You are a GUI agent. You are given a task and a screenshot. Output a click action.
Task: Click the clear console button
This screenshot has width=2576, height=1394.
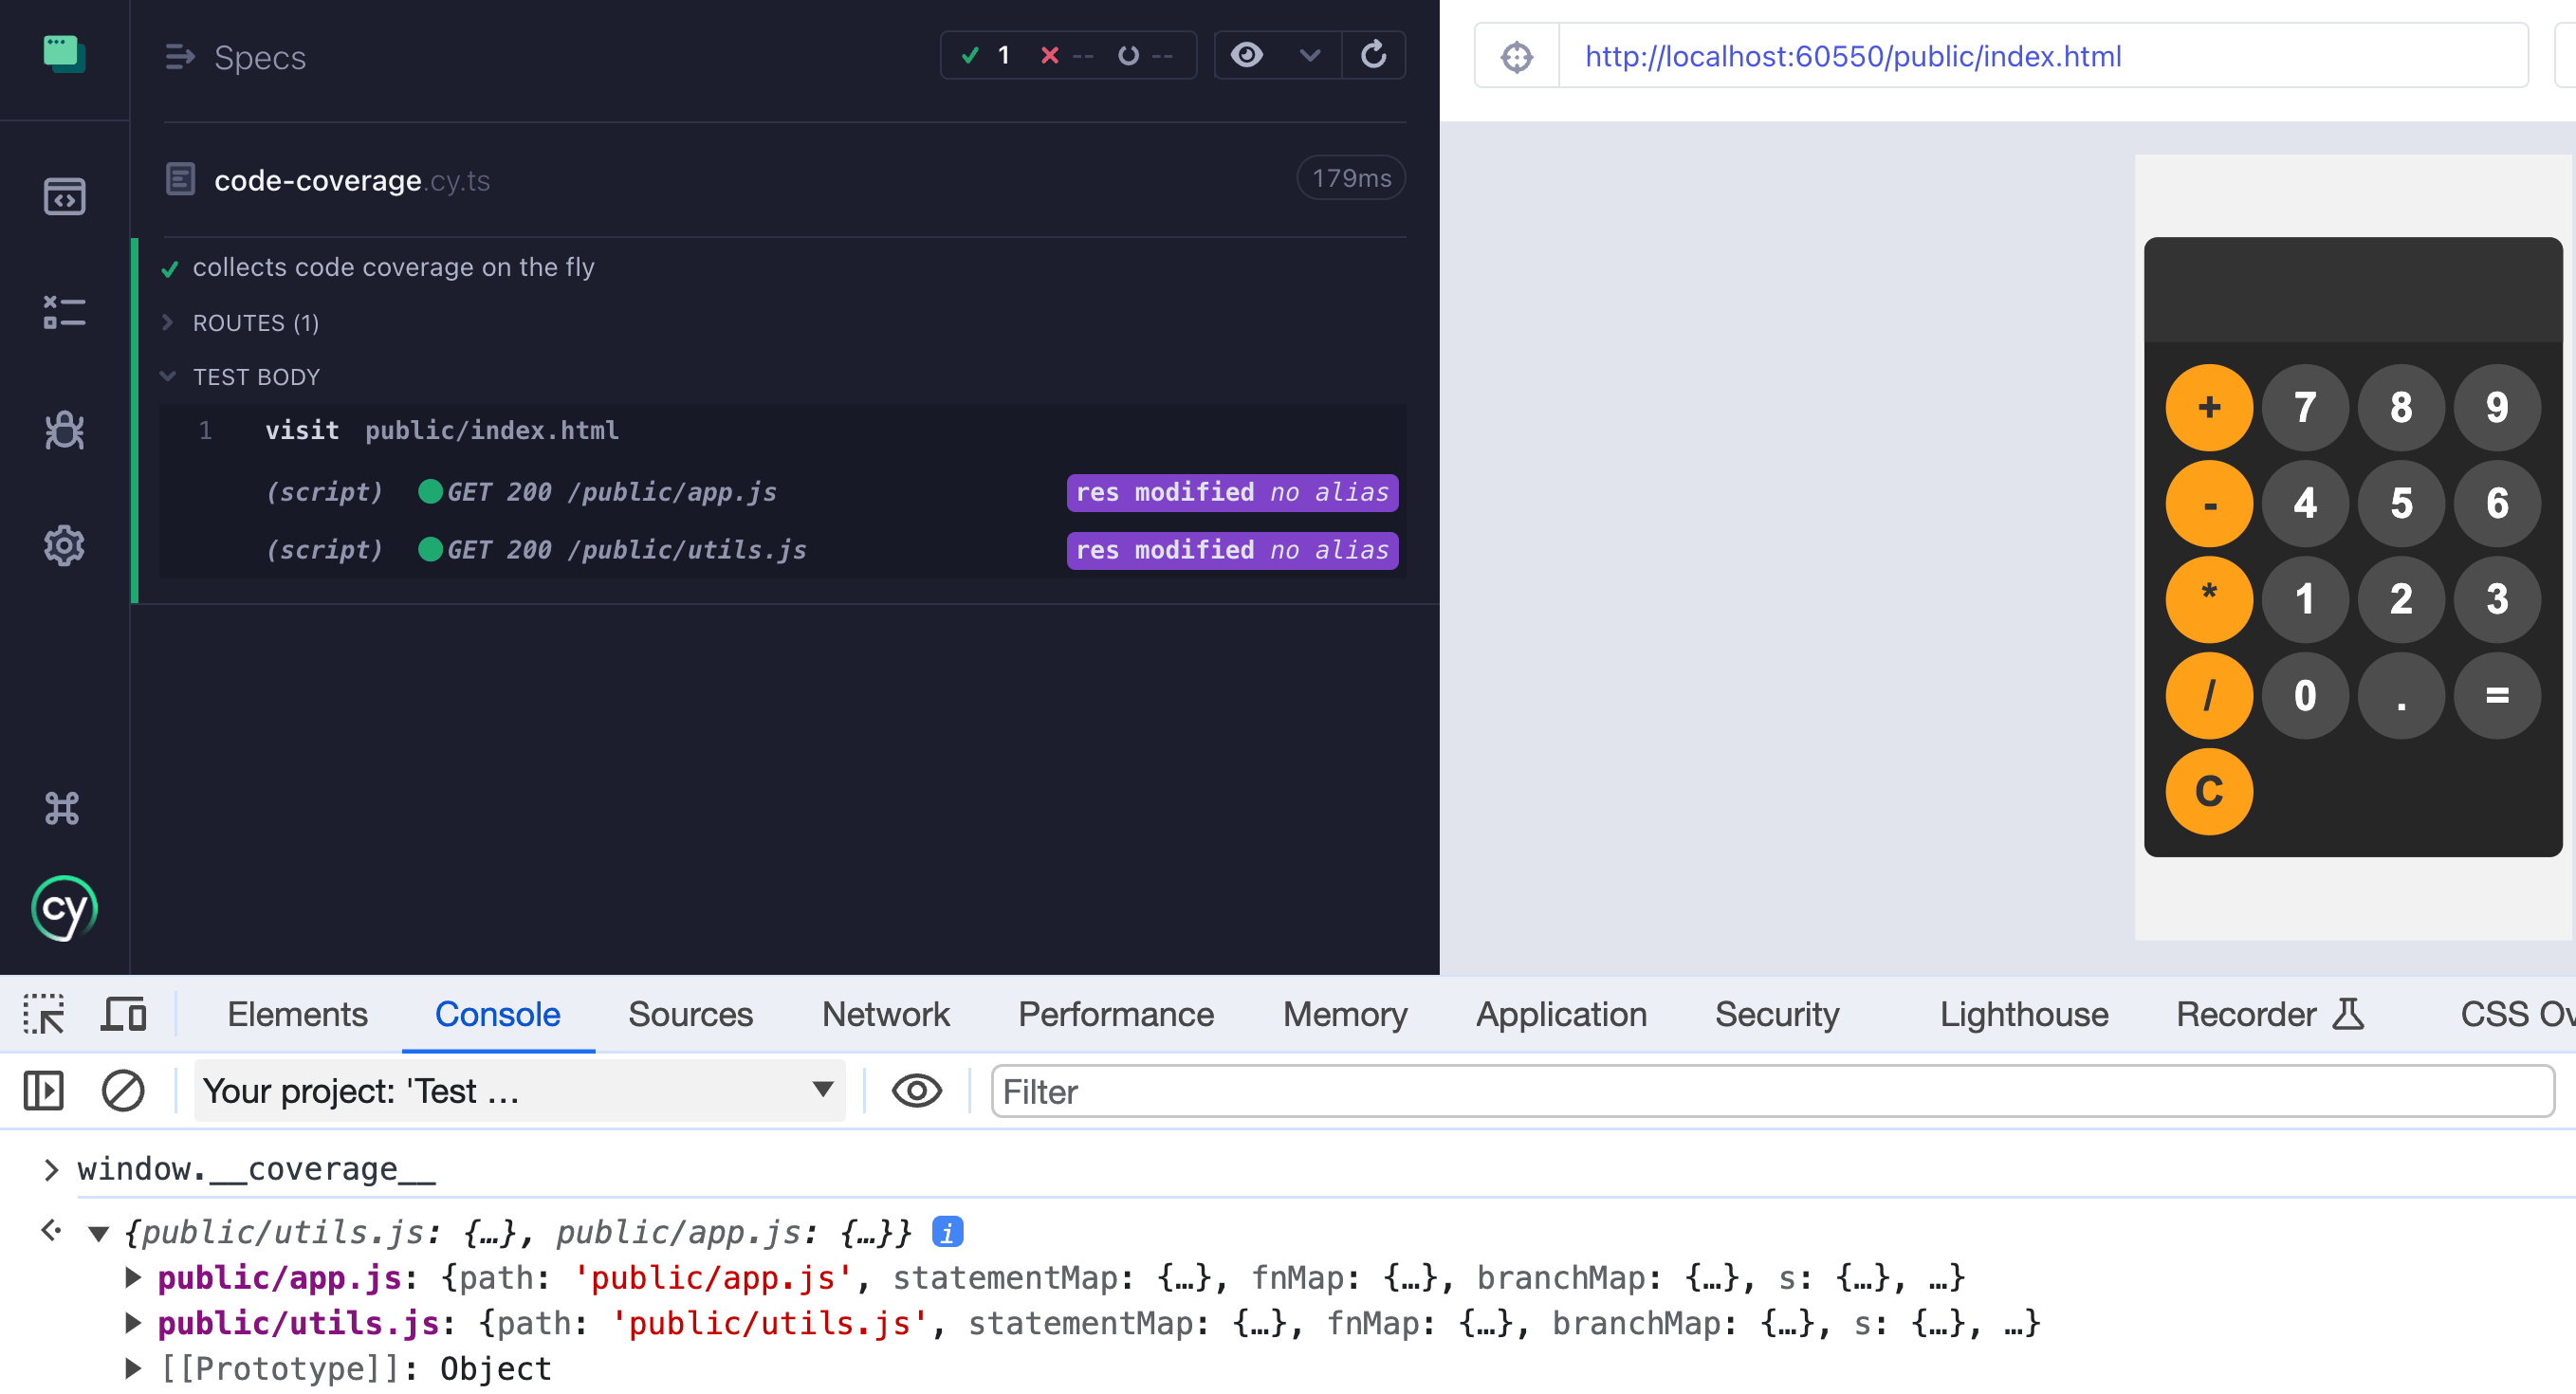click(121, 1091)
